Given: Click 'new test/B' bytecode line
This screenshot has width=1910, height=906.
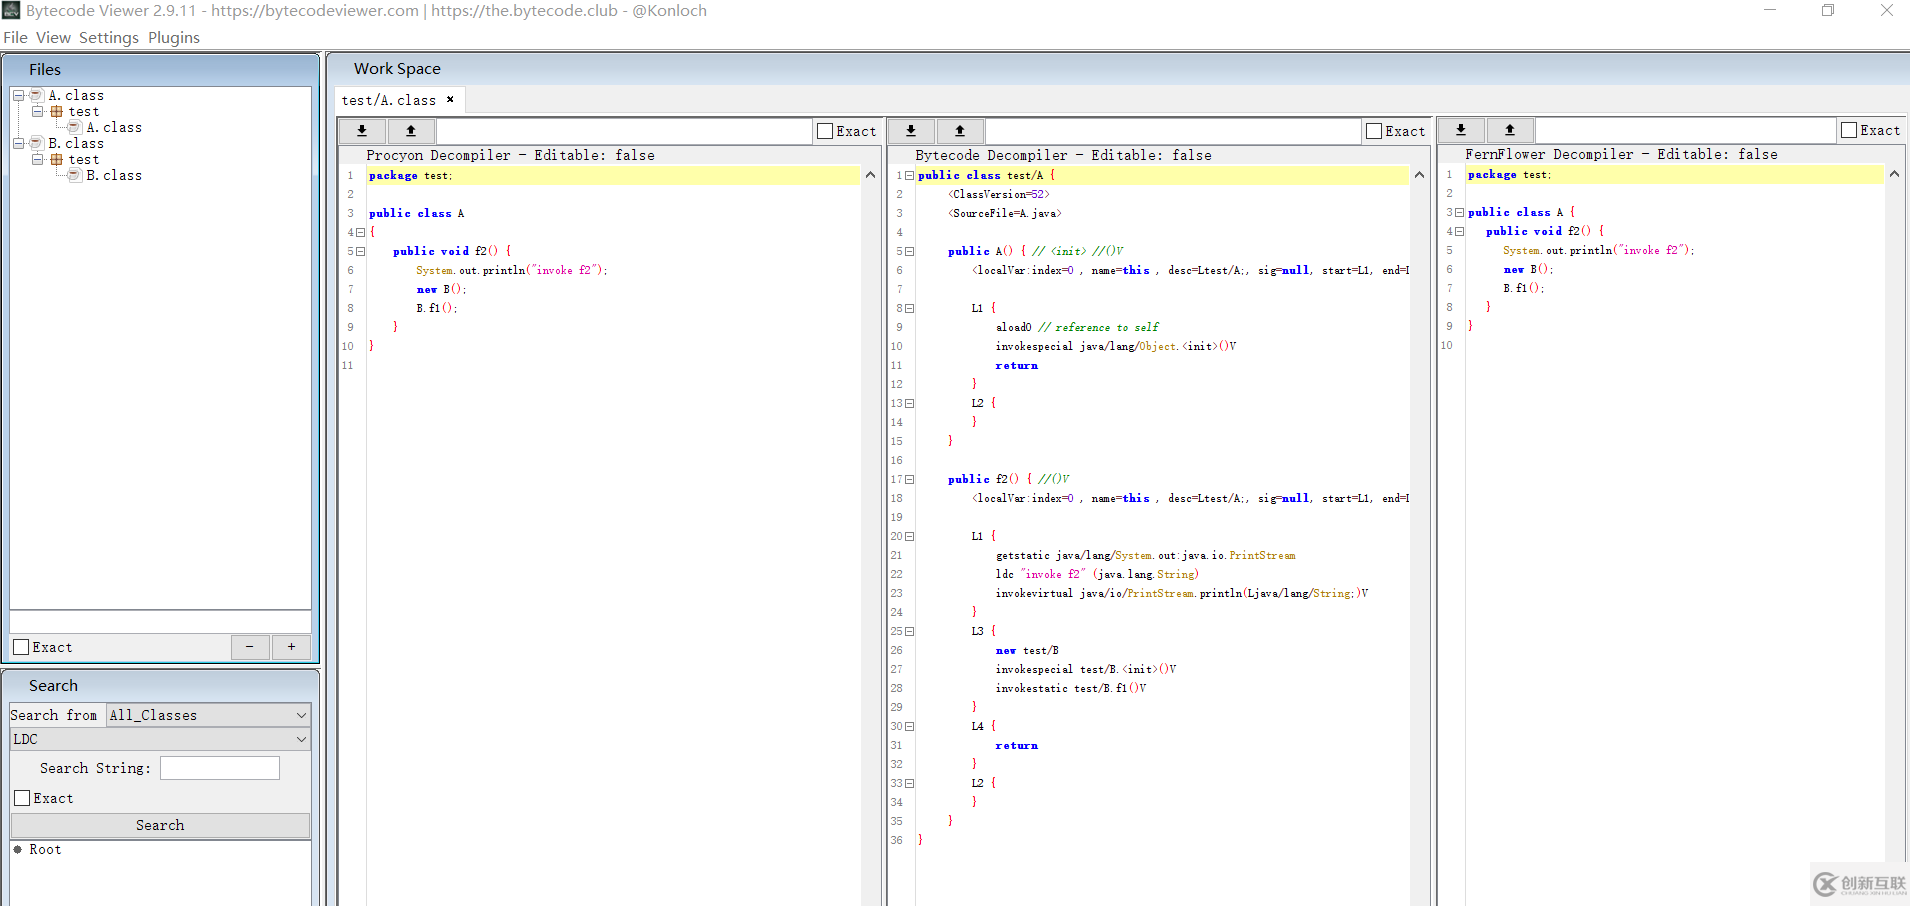Looking at the screenshot, I should [1026, 650].
